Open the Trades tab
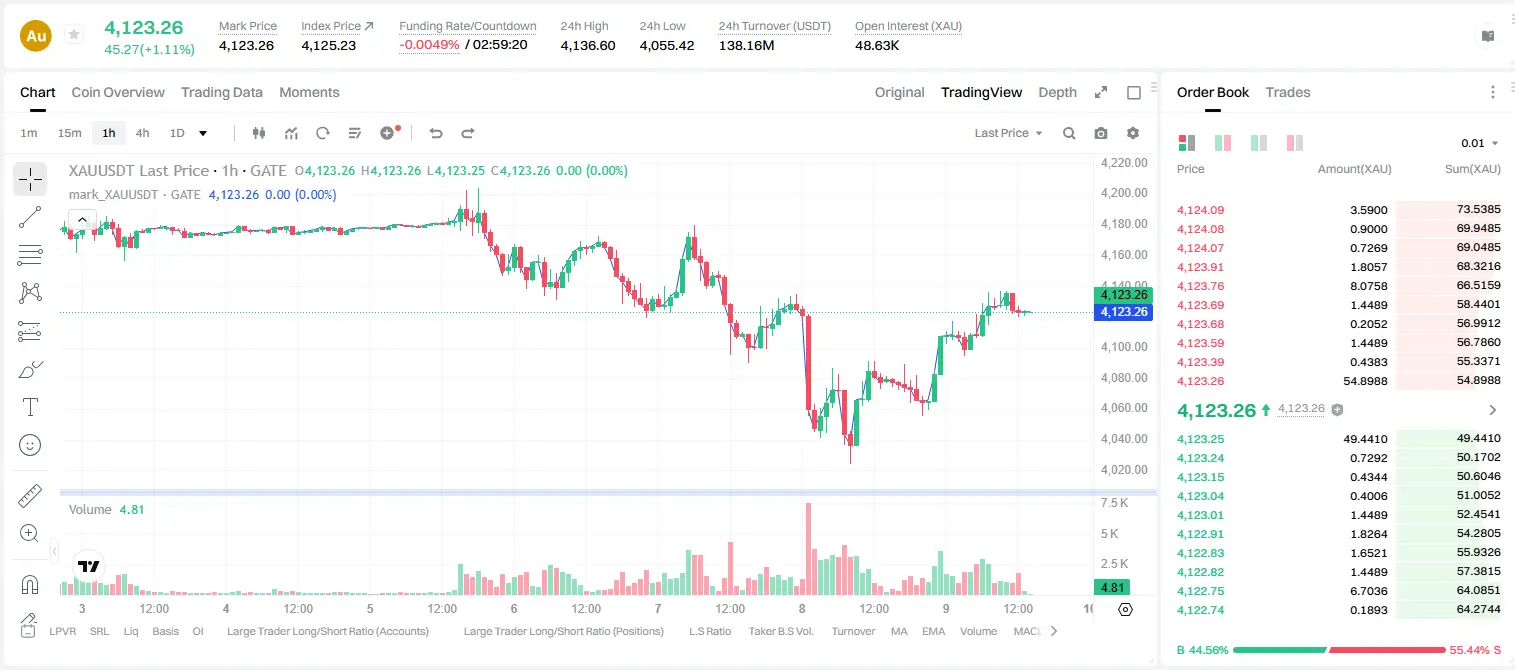 coord(1288,92)
